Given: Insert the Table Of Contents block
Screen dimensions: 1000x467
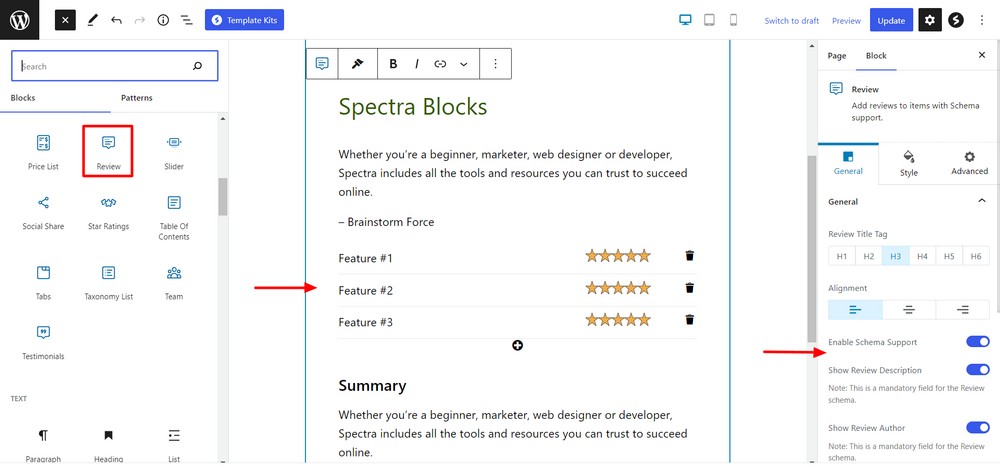Looking at the screenshot, I should [173, 218].
